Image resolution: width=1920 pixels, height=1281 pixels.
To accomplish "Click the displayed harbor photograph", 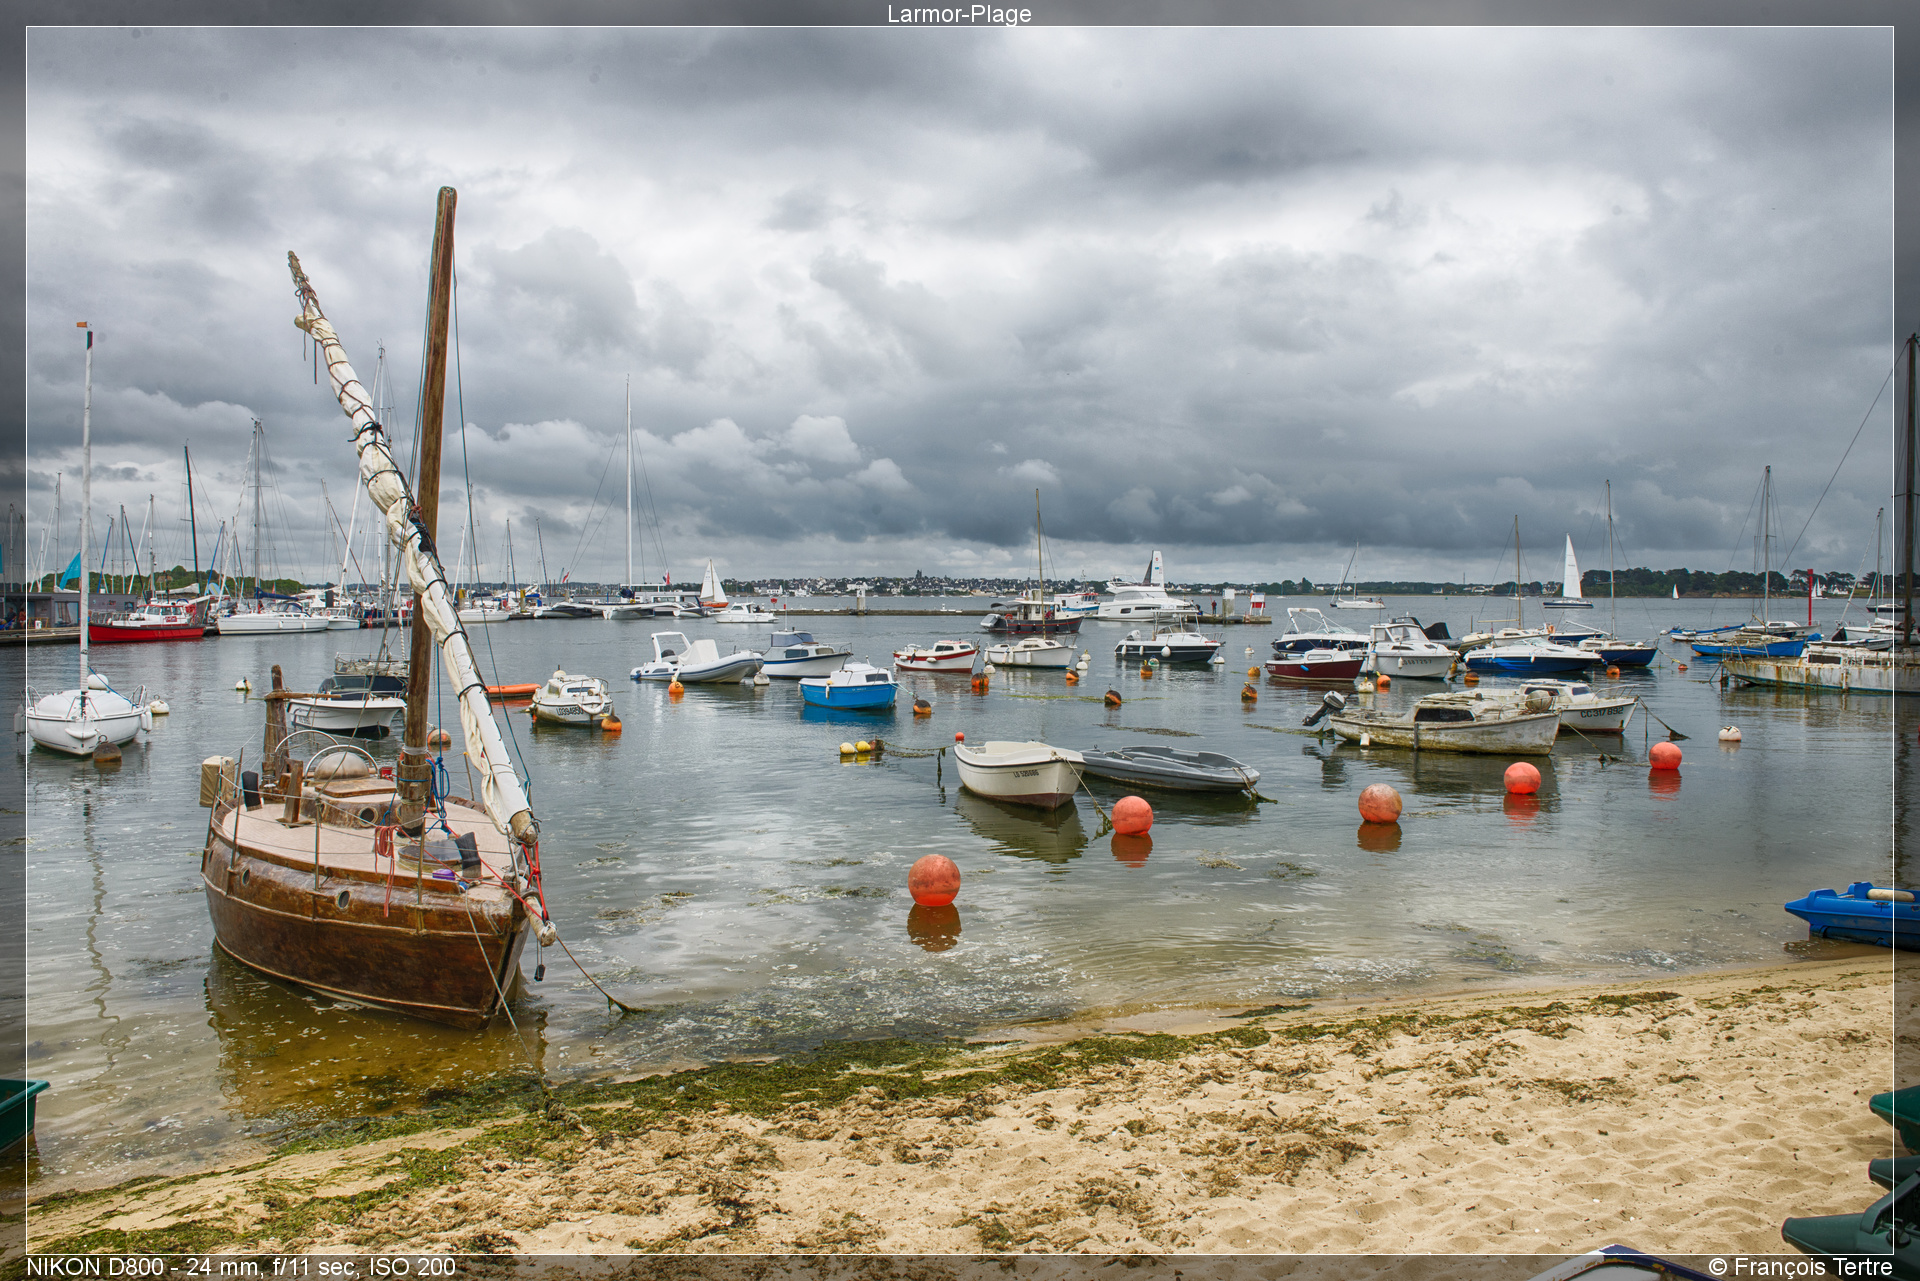I will (959, 640).
